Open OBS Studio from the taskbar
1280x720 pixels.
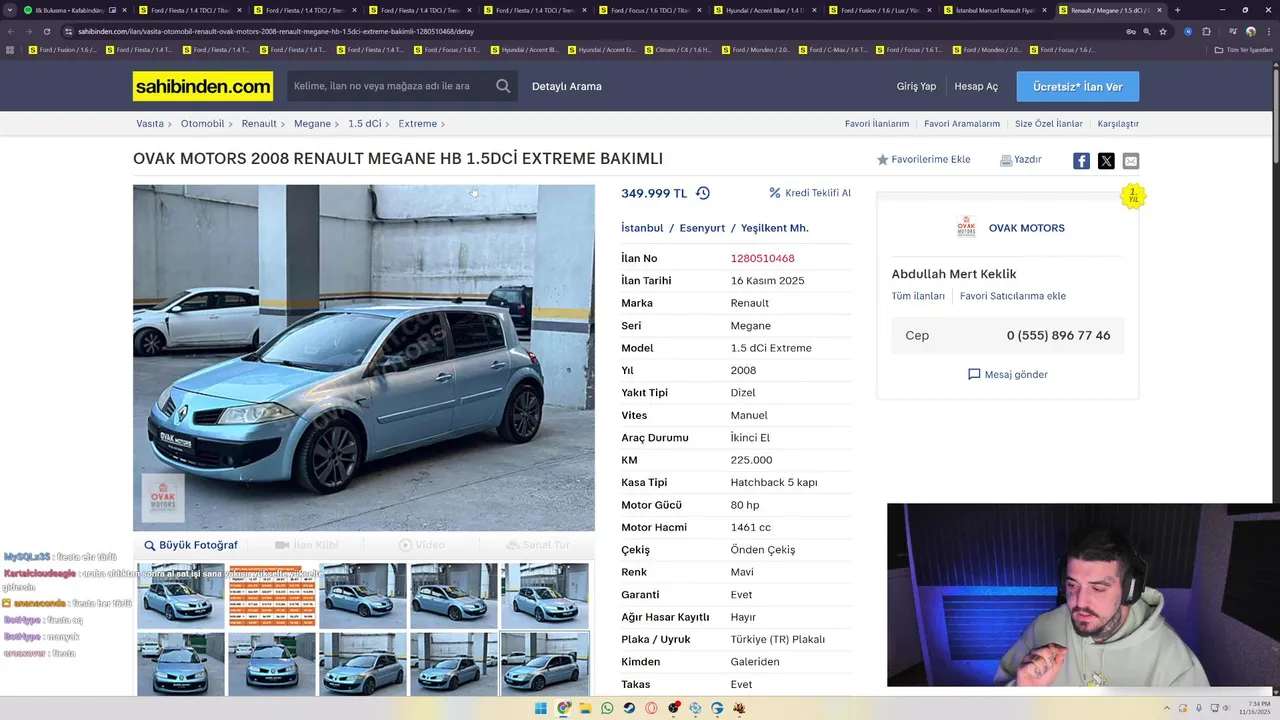[673, 708]
